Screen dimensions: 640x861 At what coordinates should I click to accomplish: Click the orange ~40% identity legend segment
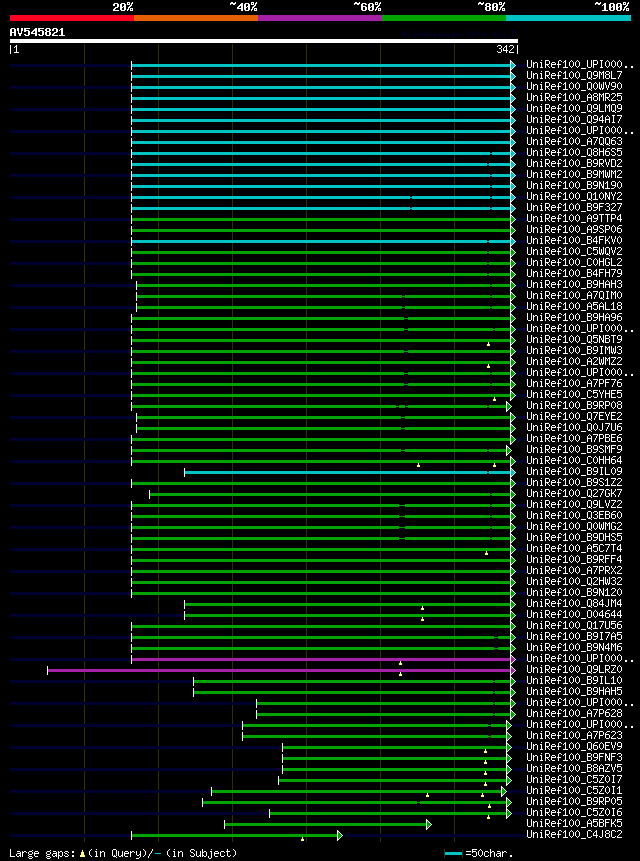click(196, 18)
